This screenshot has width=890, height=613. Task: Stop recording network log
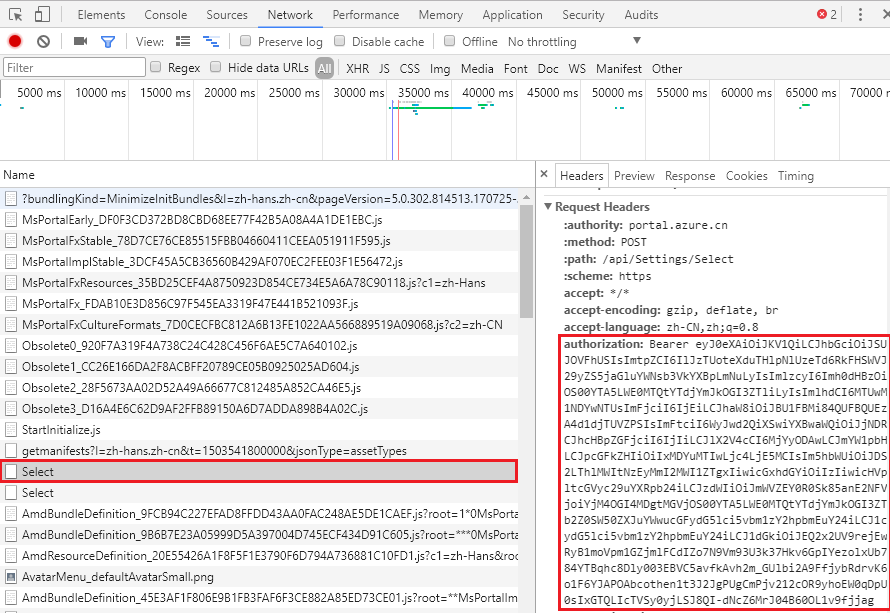(x=15, y=41)
